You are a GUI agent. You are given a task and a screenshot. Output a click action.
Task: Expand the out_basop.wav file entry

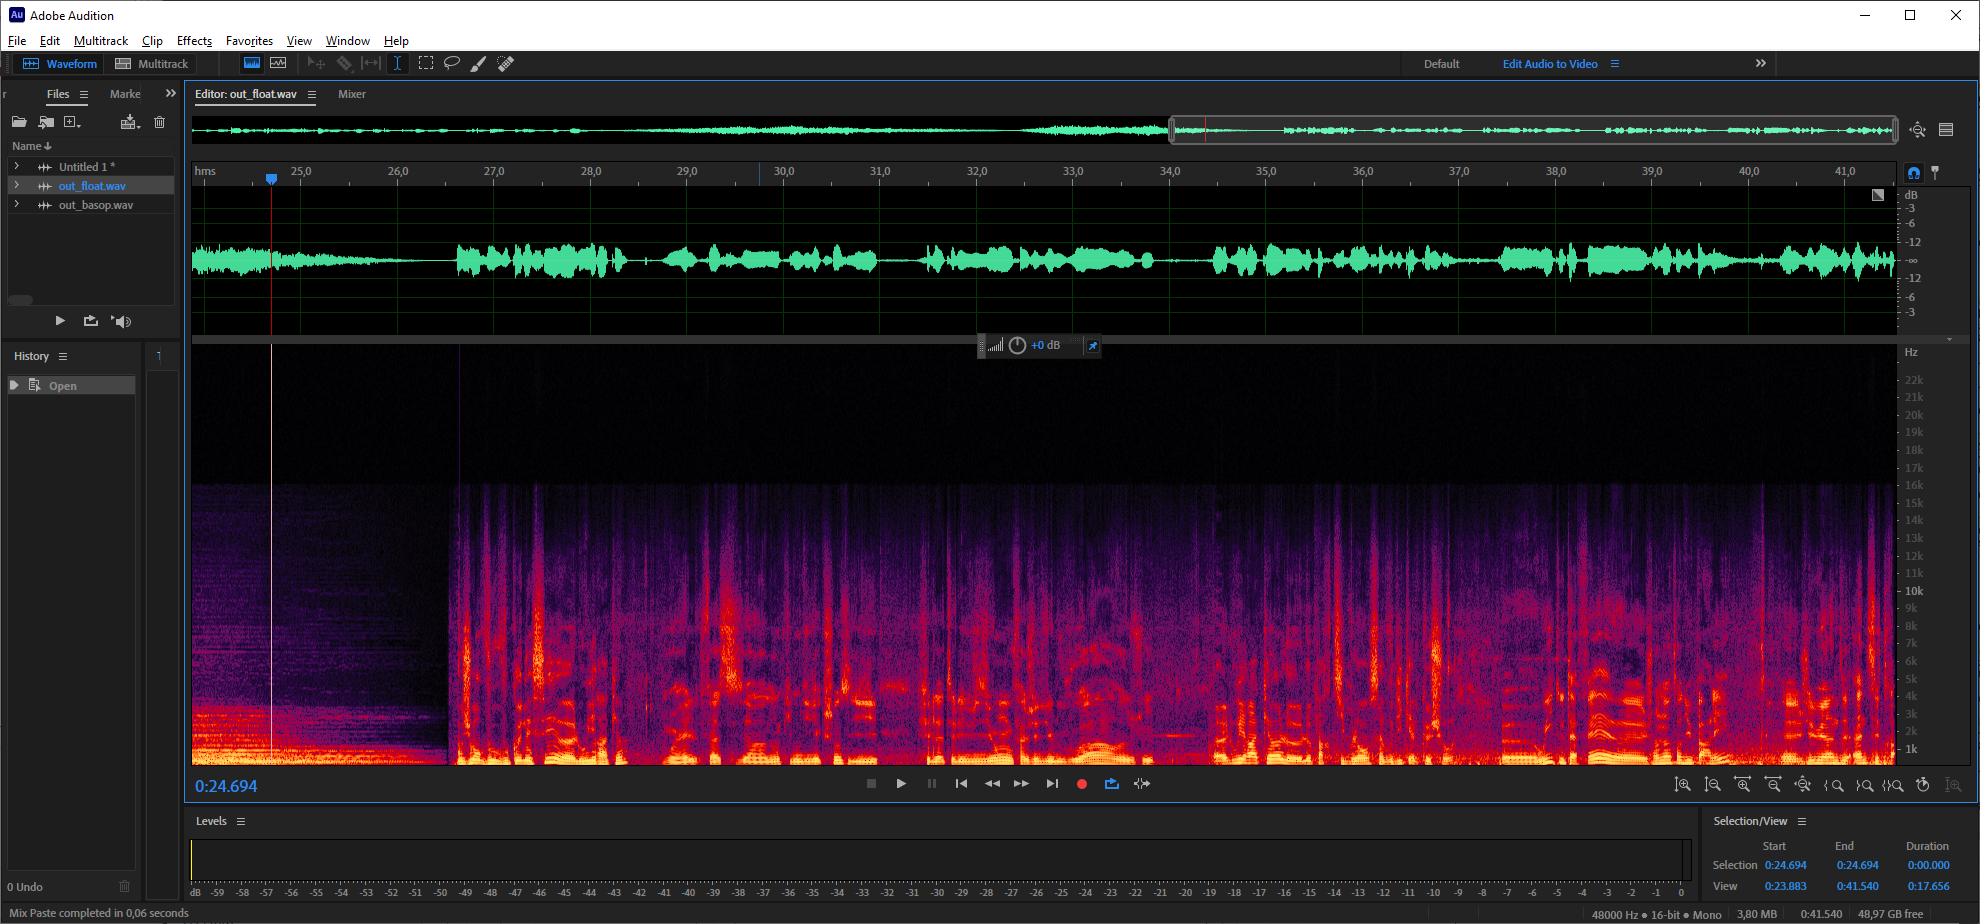coord(16,205)
